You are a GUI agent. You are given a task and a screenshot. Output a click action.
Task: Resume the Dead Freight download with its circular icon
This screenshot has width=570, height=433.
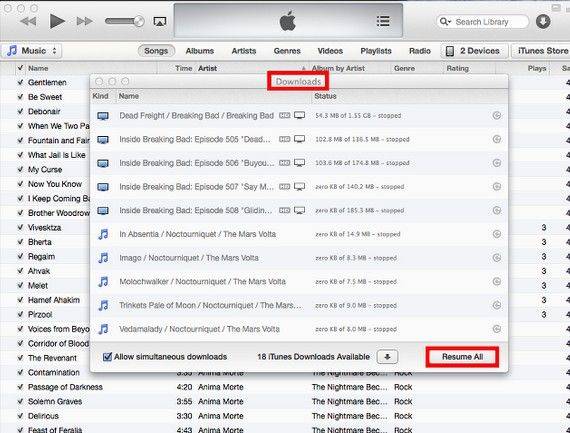tap(497, 116)
